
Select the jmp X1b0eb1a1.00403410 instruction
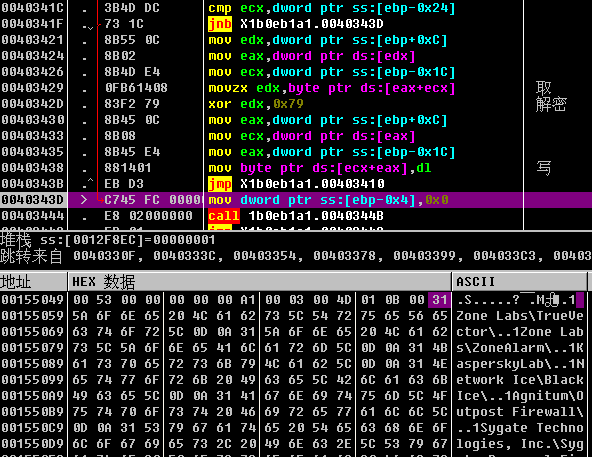[296, 184]
